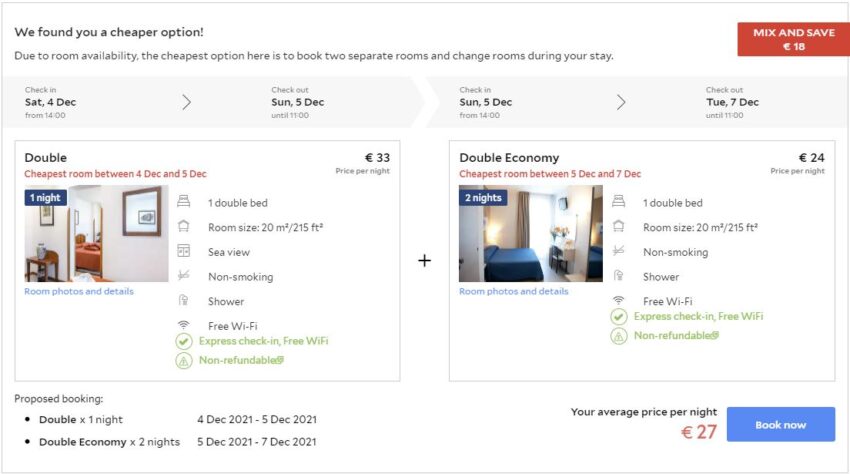Click the sea view icon
Image resolution: width=850 pixels, height=474 pixels.
tap(183, 252)
